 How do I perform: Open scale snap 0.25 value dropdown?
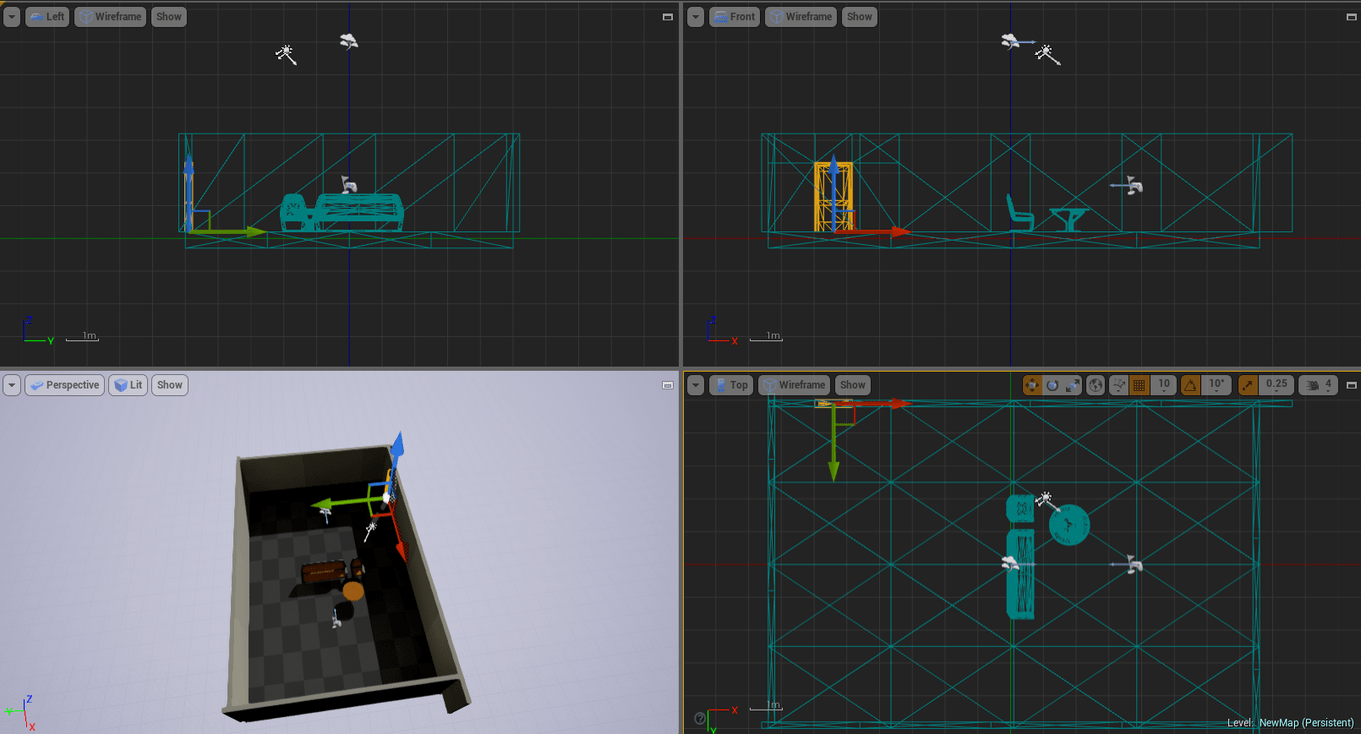click(x=1276, y=385)
